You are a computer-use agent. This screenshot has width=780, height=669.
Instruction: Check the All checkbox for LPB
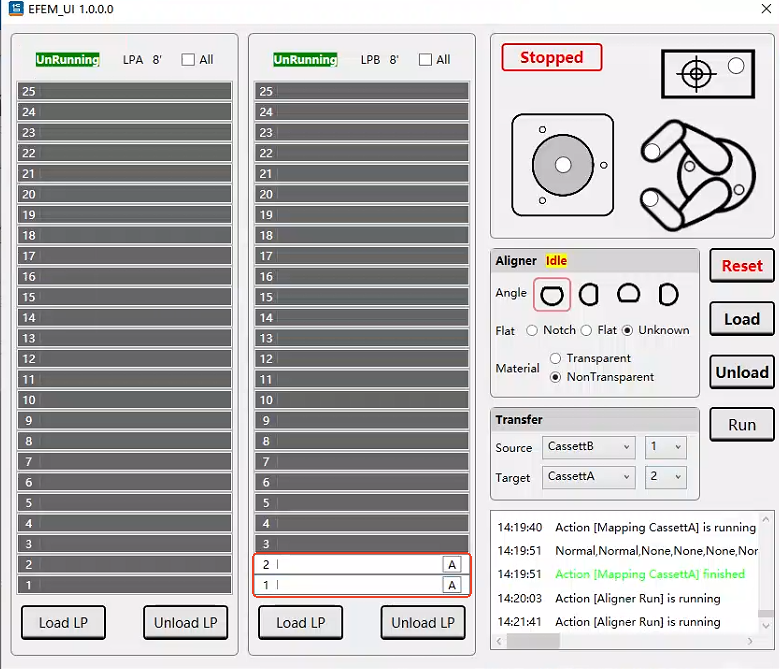tap(425, 60)
